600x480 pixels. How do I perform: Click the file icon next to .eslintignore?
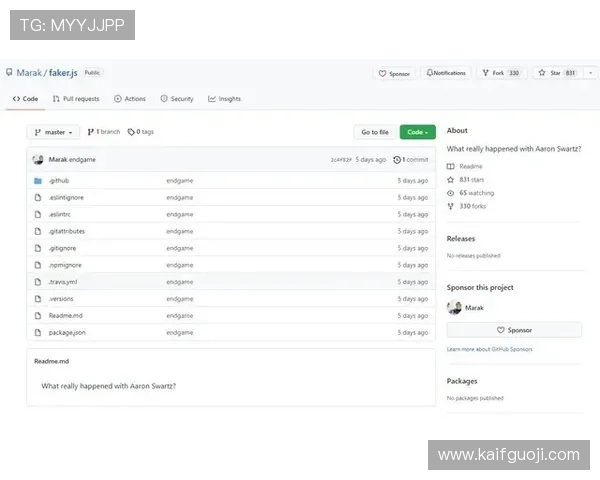[38, 198]
